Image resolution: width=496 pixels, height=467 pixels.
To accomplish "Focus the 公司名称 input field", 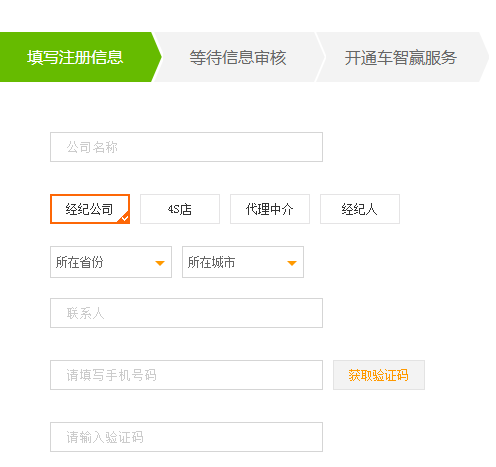I will pyautogui.click(x=186, y=147).
